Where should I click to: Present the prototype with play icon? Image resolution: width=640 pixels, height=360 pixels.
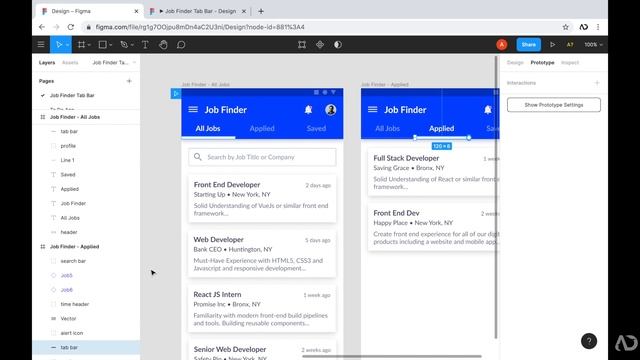tap(552, 44)
